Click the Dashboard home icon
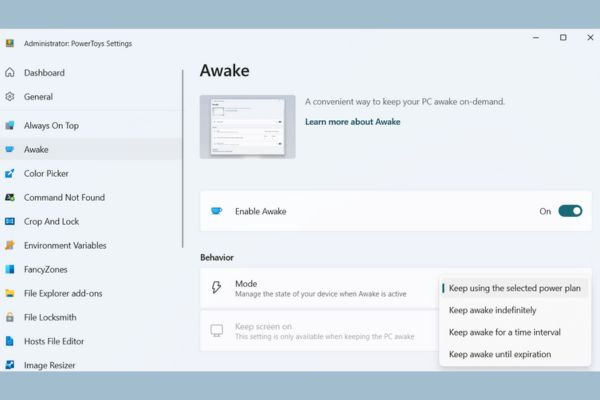Image resolution: width=600 pixels, height=400 pixels. [10, 72]
